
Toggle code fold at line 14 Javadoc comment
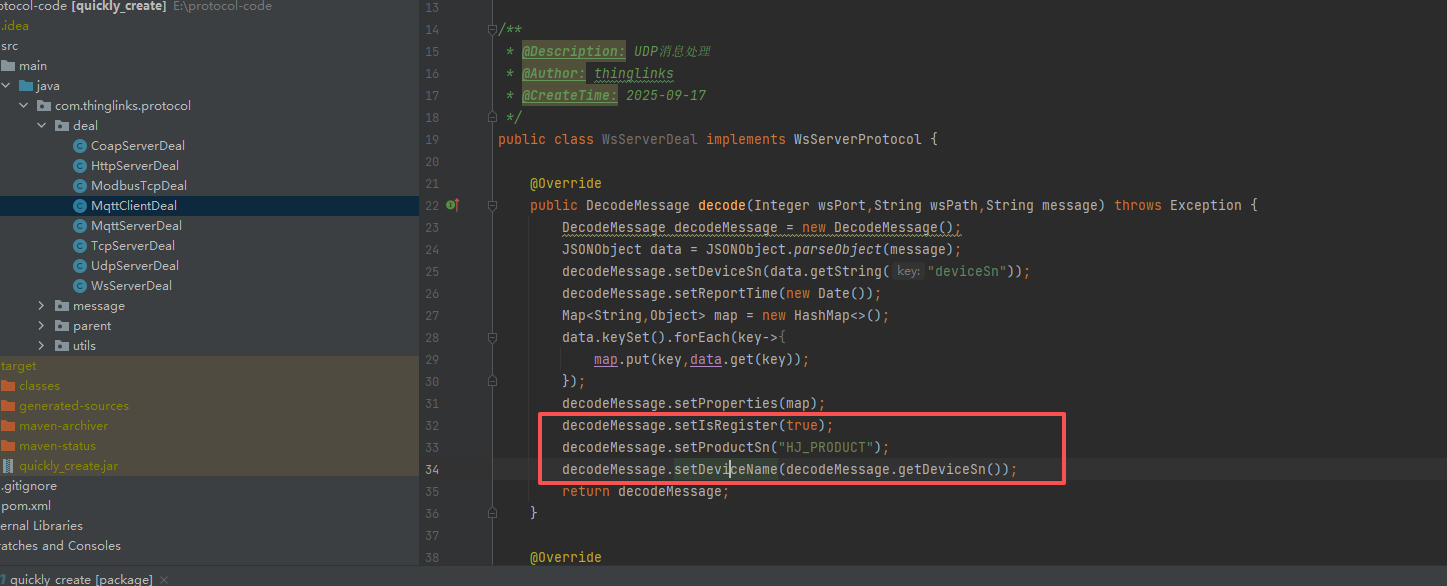coord(492,30)
